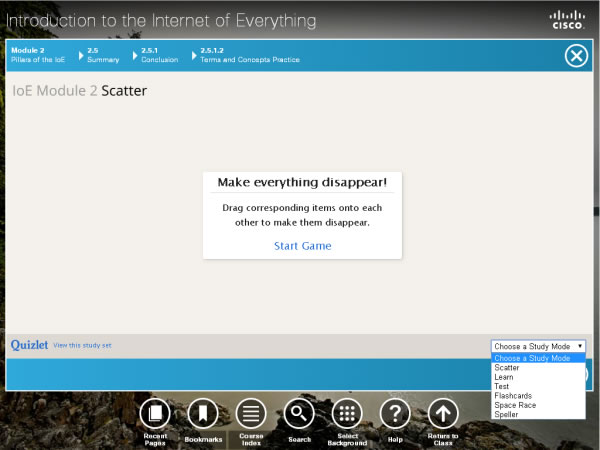The width and height of the screenshot is (600, 450).
Task: Click the Return to Class arrow icon
Action: pyautogui.click(x=443, y=413)
